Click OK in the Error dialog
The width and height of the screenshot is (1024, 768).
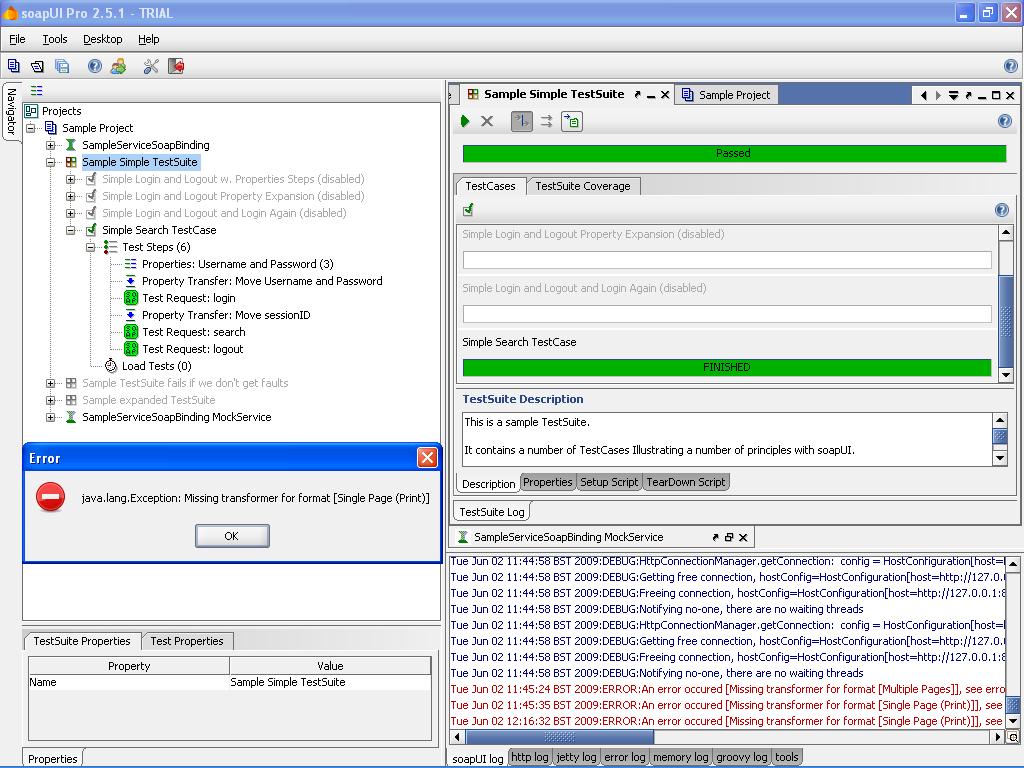(x=231, y=536)
